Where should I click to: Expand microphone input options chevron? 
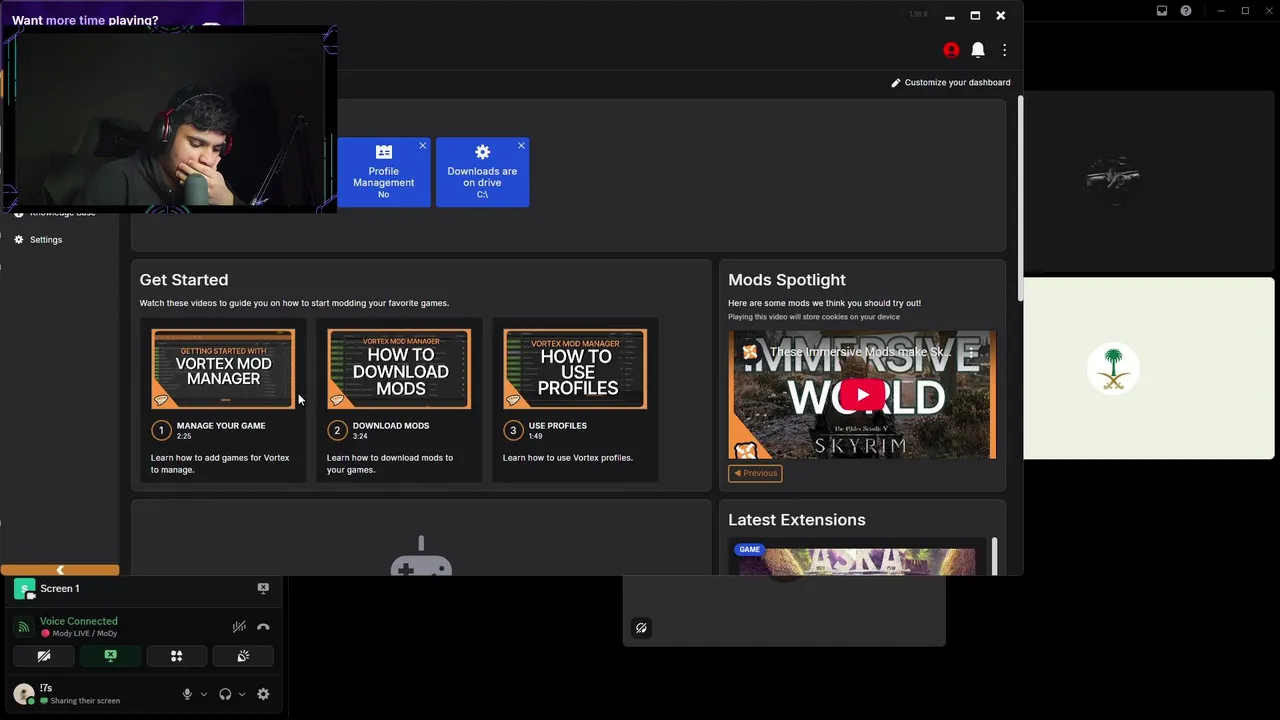point(204,694)
